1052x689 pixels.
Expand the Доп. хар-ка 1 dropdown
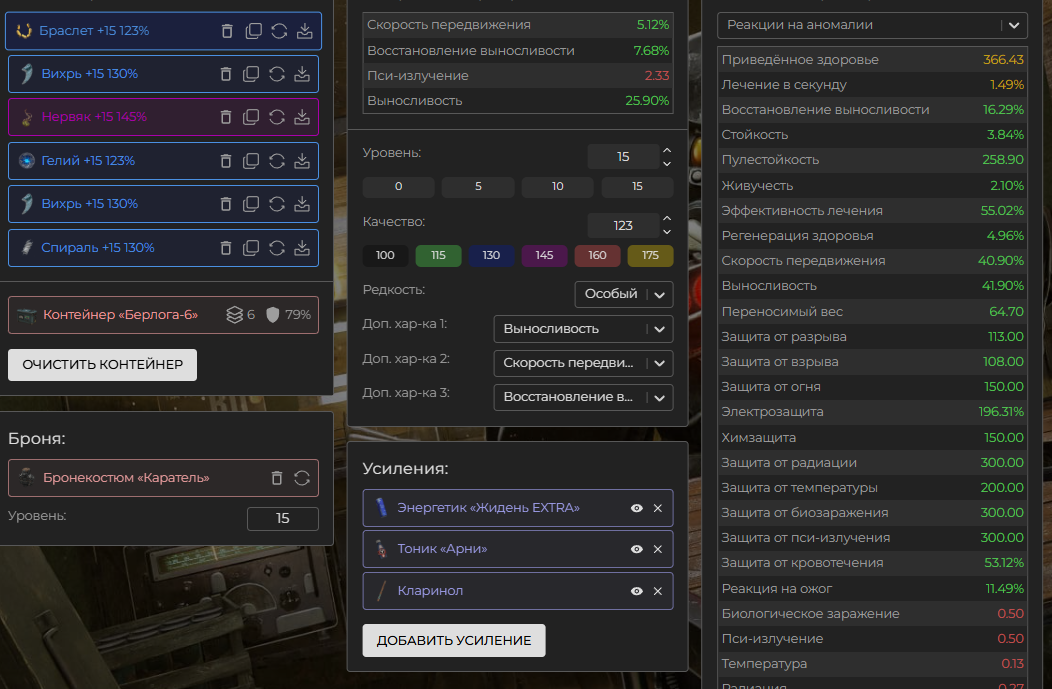[583, 329]
